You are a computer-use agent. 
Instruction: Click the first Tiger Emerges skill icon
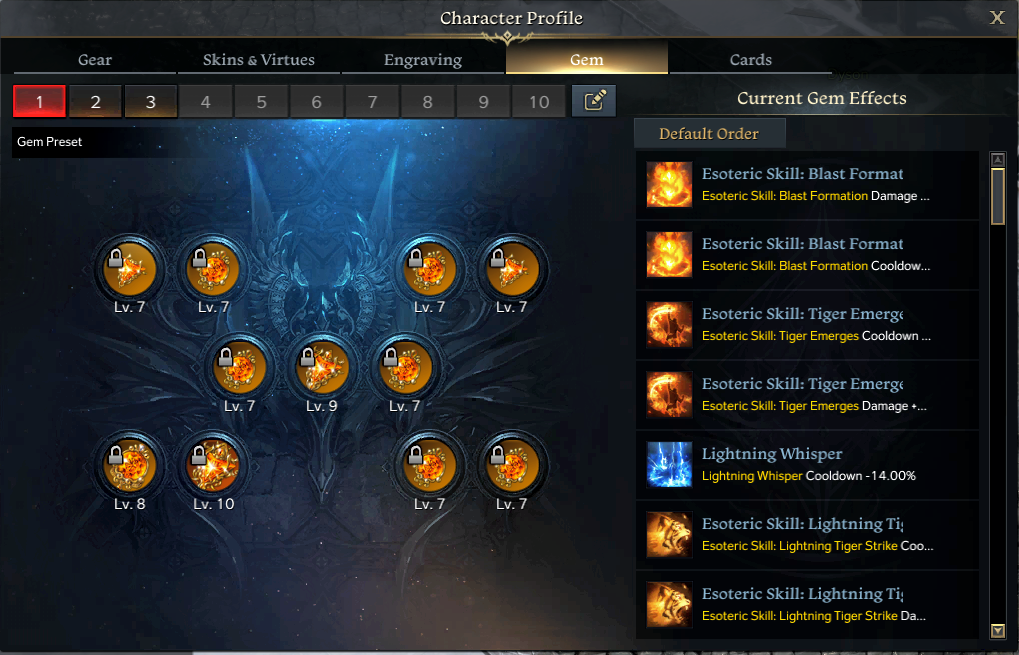pos(669,324)
